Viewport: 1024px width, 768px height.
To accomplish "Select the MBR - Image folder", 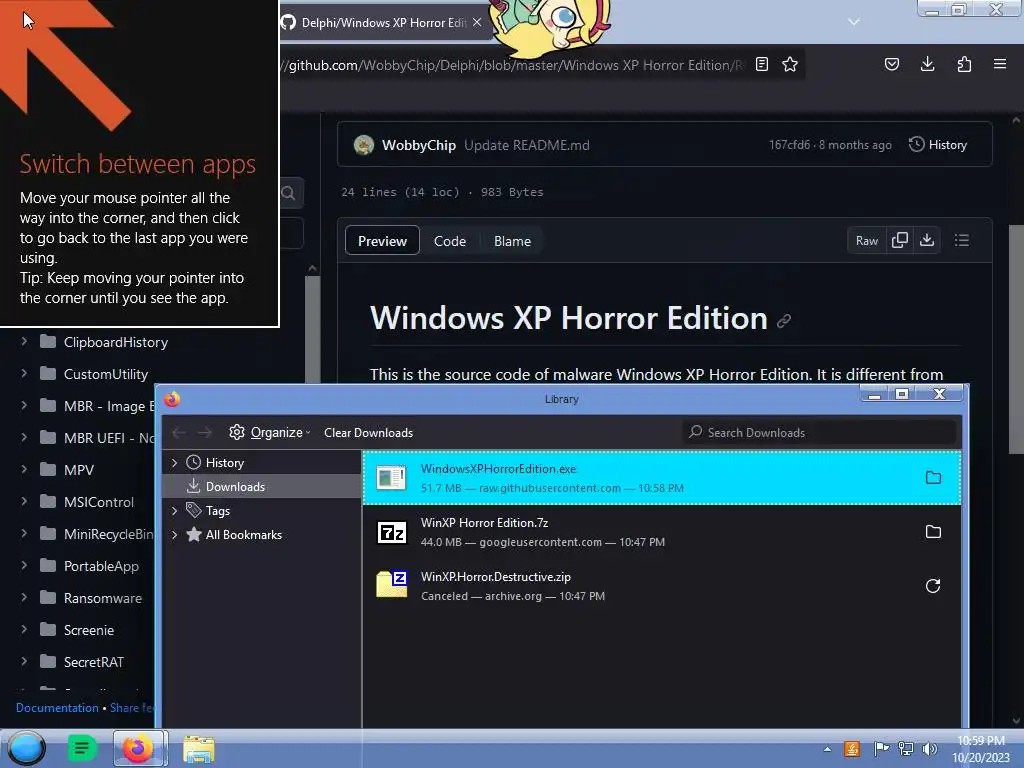I will (108, 406).
